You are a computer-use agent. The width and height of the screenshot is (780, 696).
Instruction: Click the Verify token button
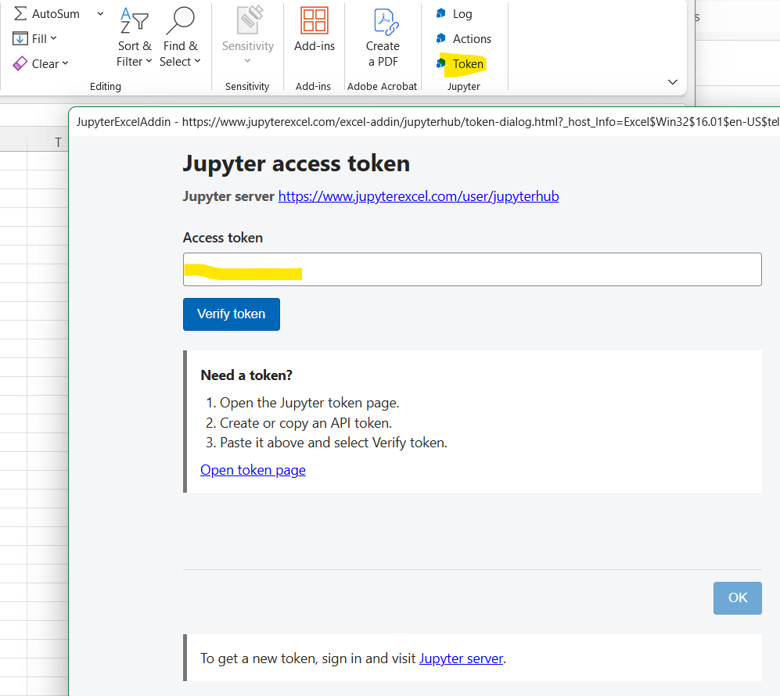pyautogui.click(x=231, y=314)
